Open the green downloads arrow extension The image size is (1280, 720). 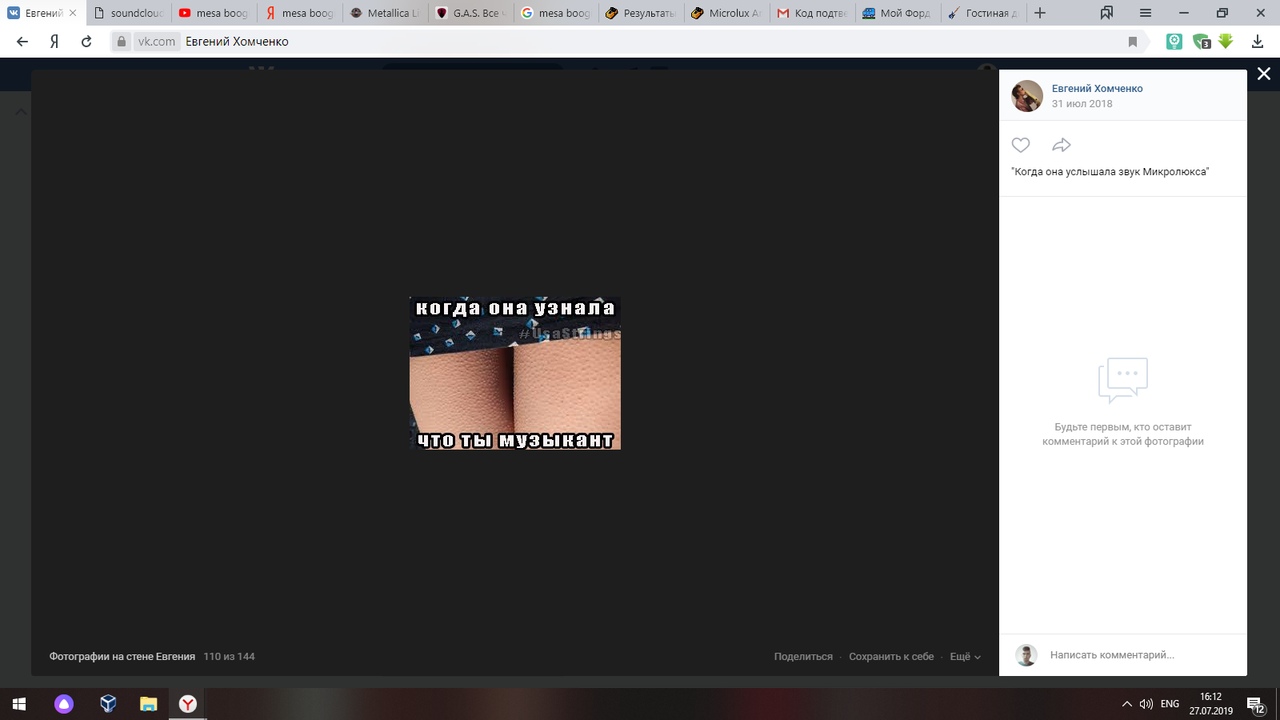click(x=1225, y=42)
